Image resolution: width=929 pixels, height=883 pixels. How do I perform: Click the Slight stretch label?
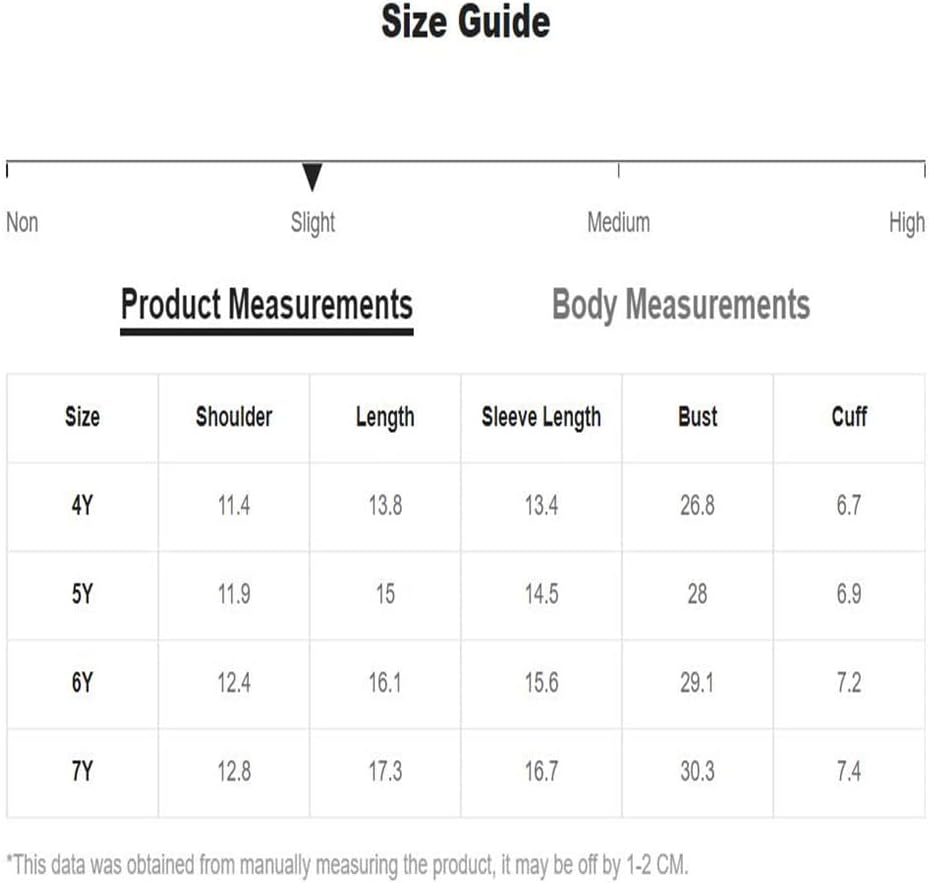pyautogui.click(x=313, y=223)
